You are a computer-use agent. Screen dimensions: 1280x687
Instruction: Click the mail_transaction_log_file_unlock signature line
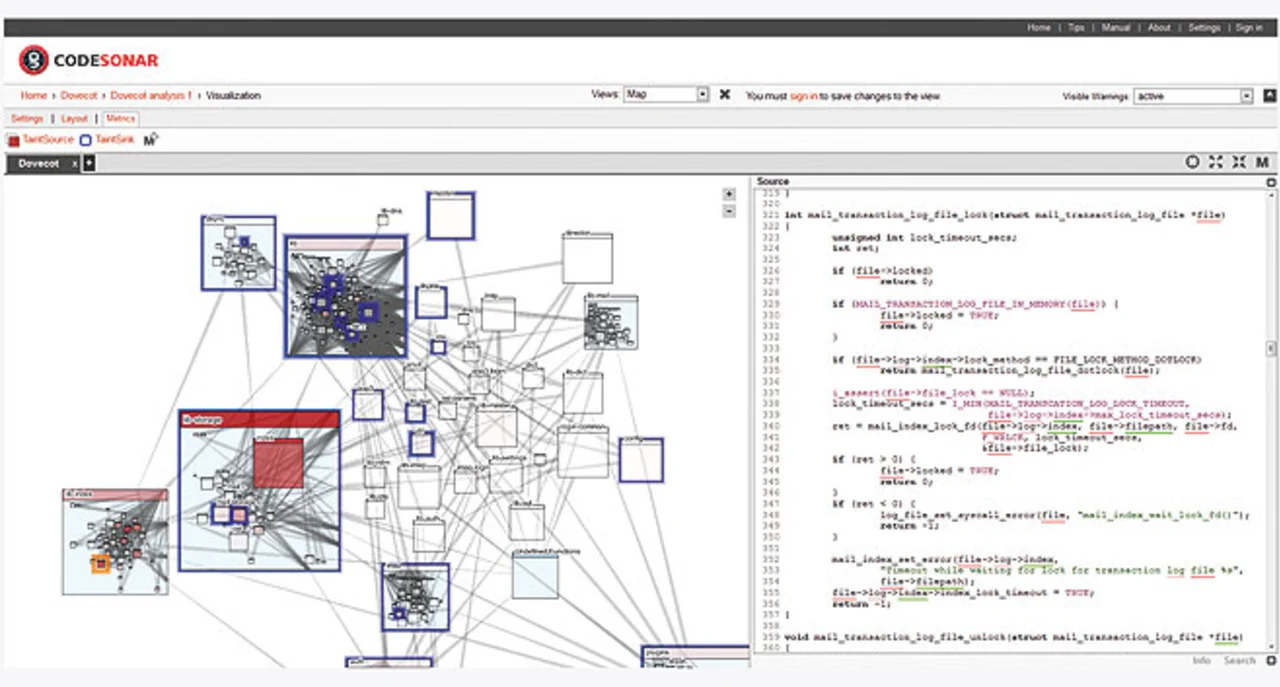(x=1014, y=637)
